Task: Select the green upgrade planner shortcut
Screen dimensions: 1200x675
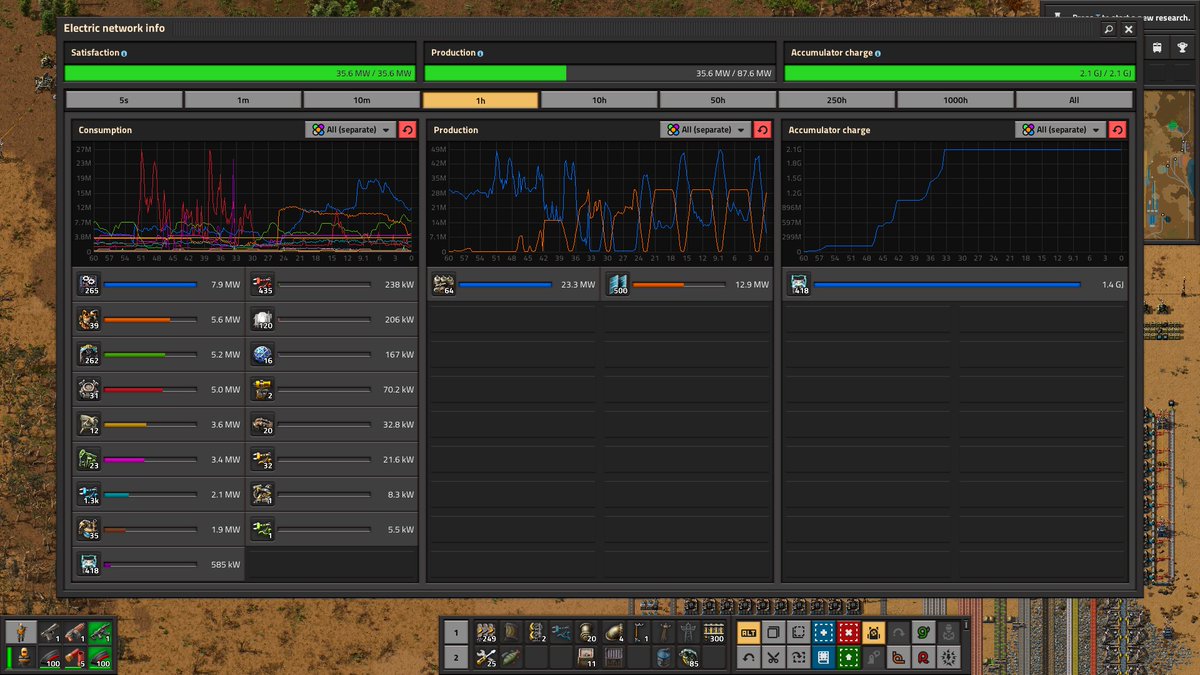Action: point(848,657)
